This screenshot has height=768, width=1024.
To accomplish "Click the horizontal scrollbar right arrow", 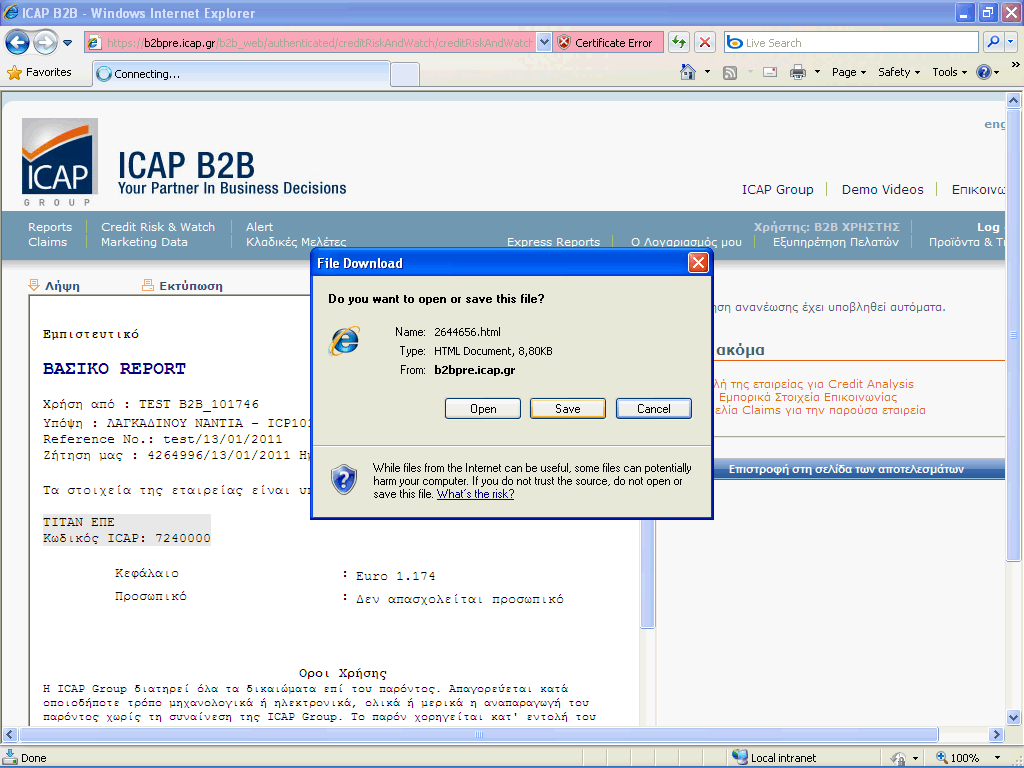I will point(995,734).
